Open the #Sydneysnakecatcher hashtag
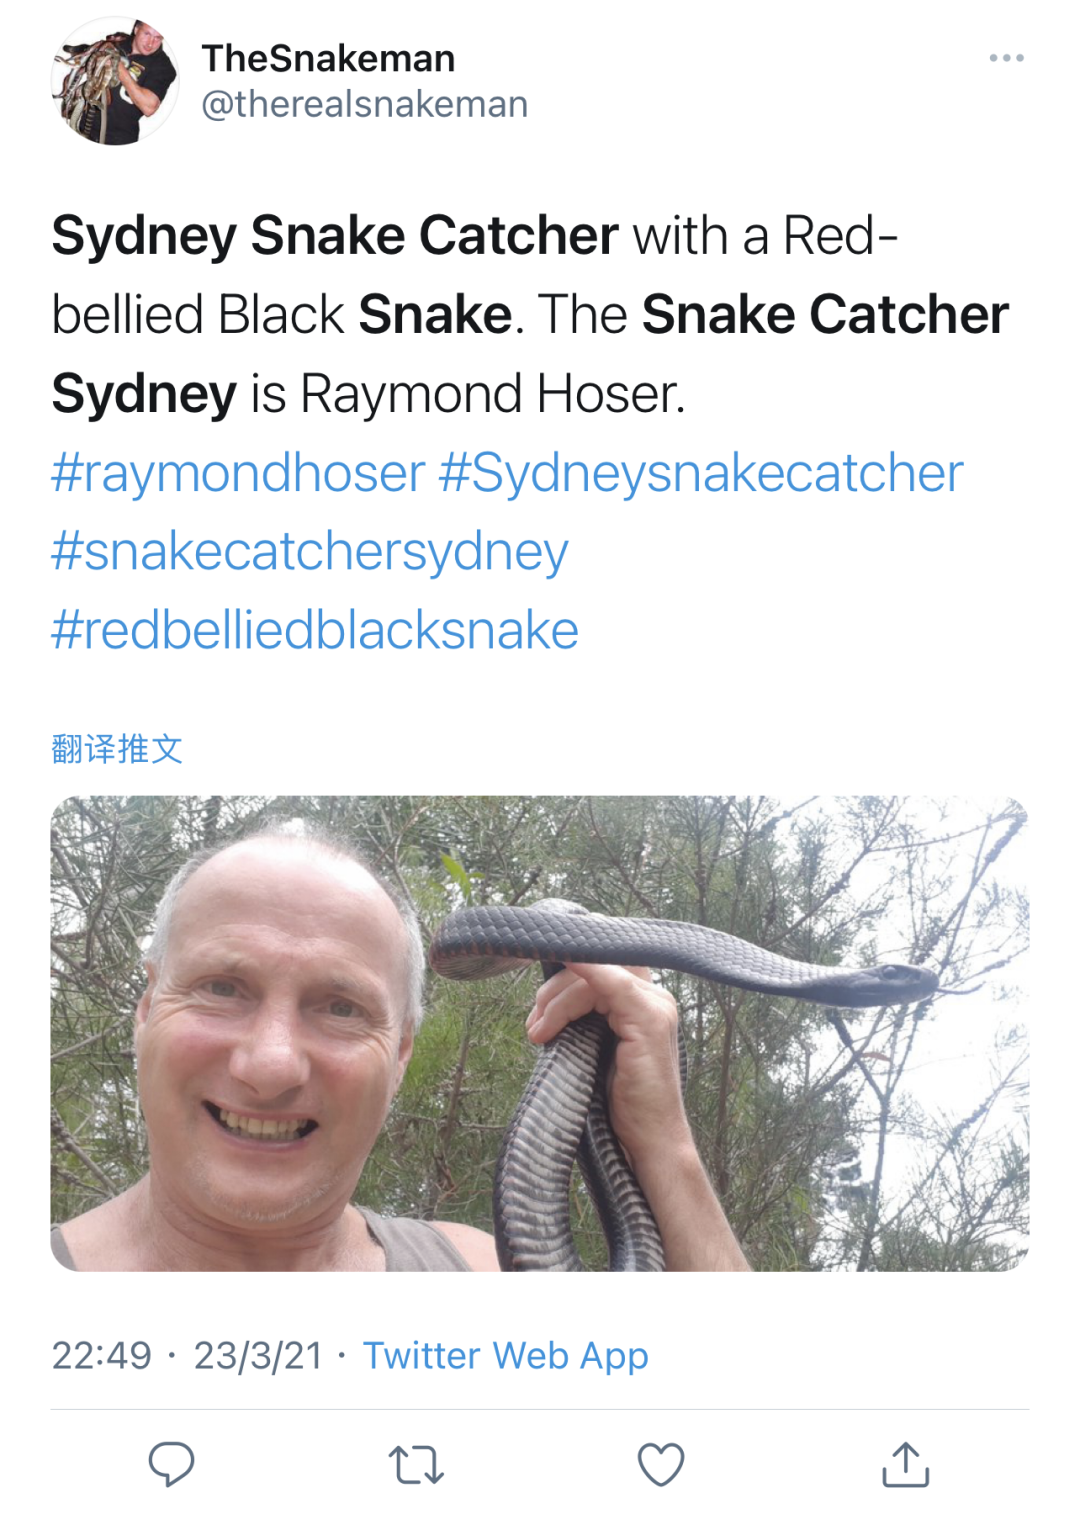Image resolution: width=1080 pixels, height=1513 pixels. click(701, 473)
